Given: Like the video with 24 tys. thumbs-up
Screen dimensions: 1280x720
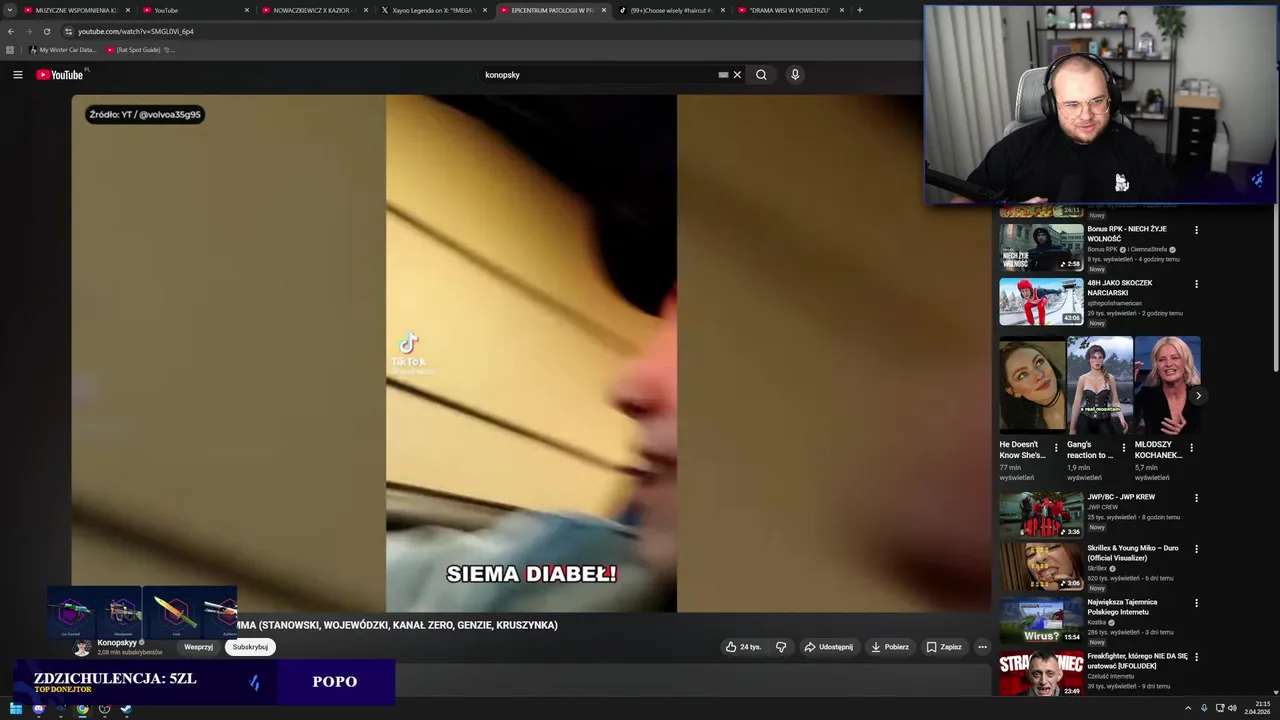Looking at the screenshot, I should click(x=744, y=647).
